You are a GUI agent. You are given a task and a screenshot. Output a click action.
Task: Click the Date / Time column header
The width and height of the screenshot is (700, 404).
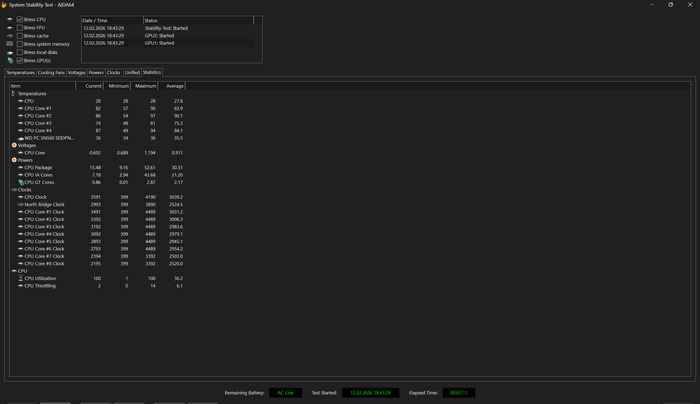(96, 20)
